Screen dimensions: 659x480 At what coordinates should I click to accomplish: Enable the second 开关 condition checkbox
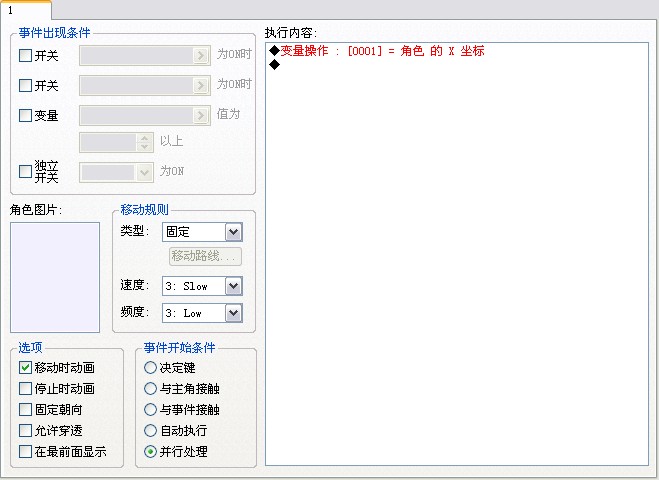point(25,85)
